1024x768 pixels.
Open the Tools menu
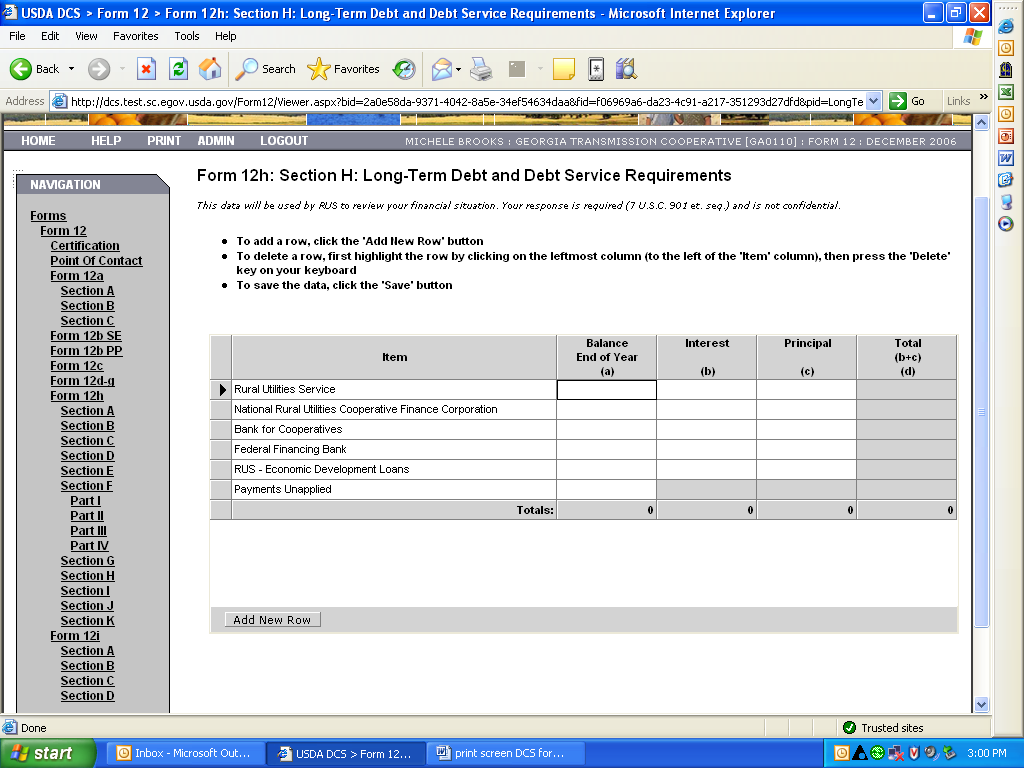tap(187, 36)
